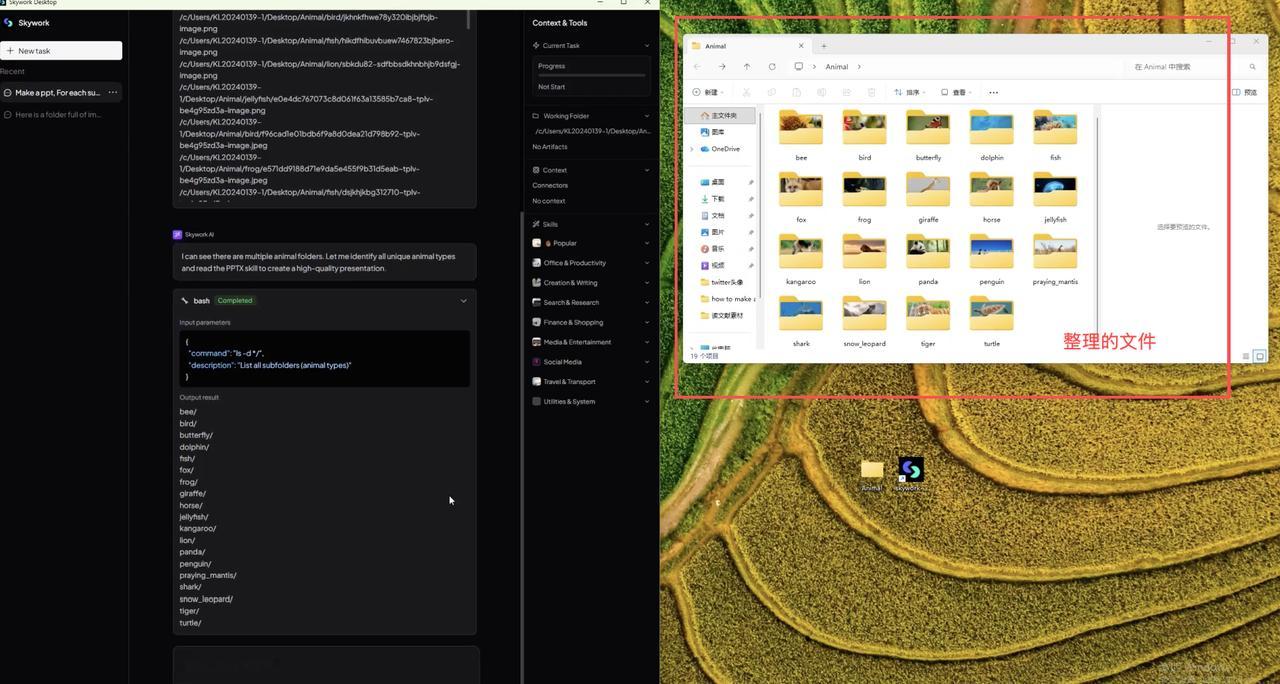Collapse the Context section
Image resolution: width=1280 pixels, height=684 pixels.
646,170
